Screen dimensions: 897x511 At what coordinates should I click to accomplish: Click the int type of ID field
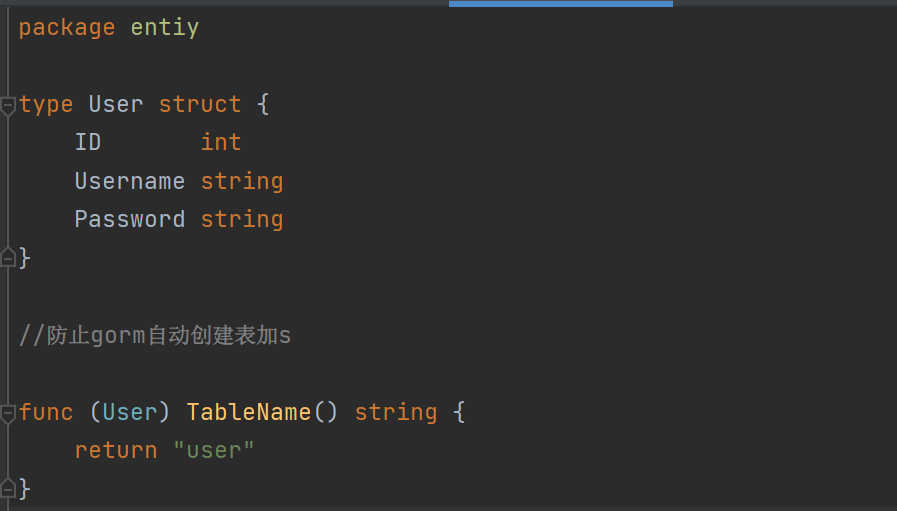(221, 142)
